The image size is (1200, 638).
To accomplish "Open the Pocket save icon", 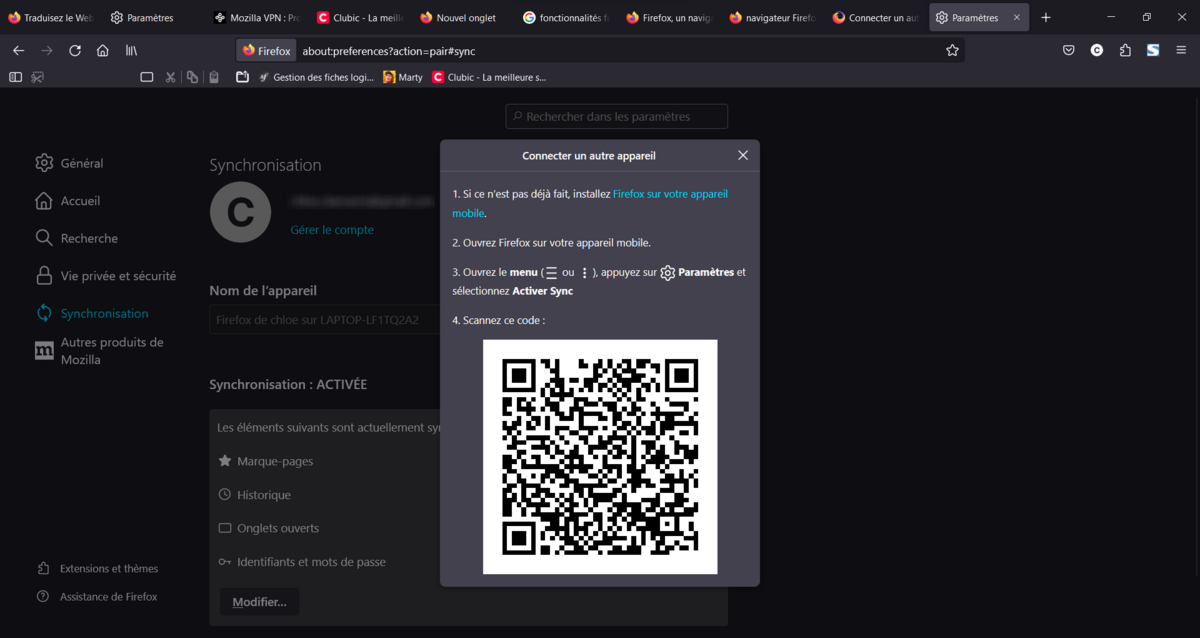I will point(1069,51).
